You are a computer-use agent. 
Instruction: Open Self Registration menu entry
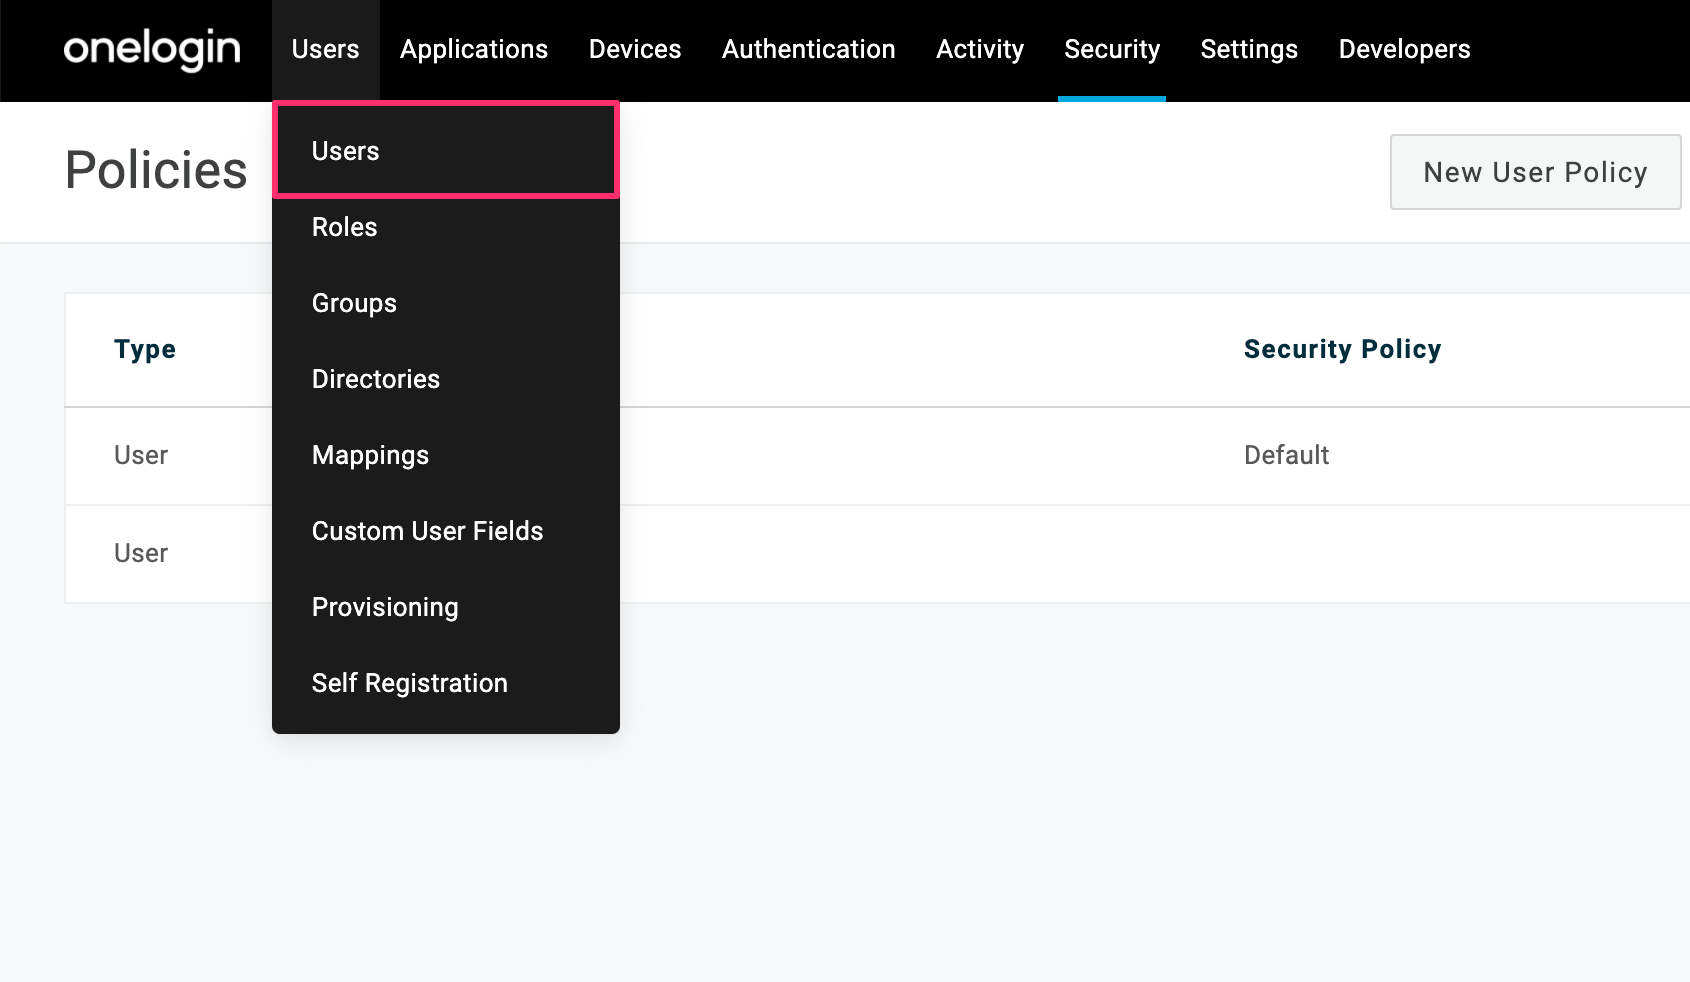446,683
